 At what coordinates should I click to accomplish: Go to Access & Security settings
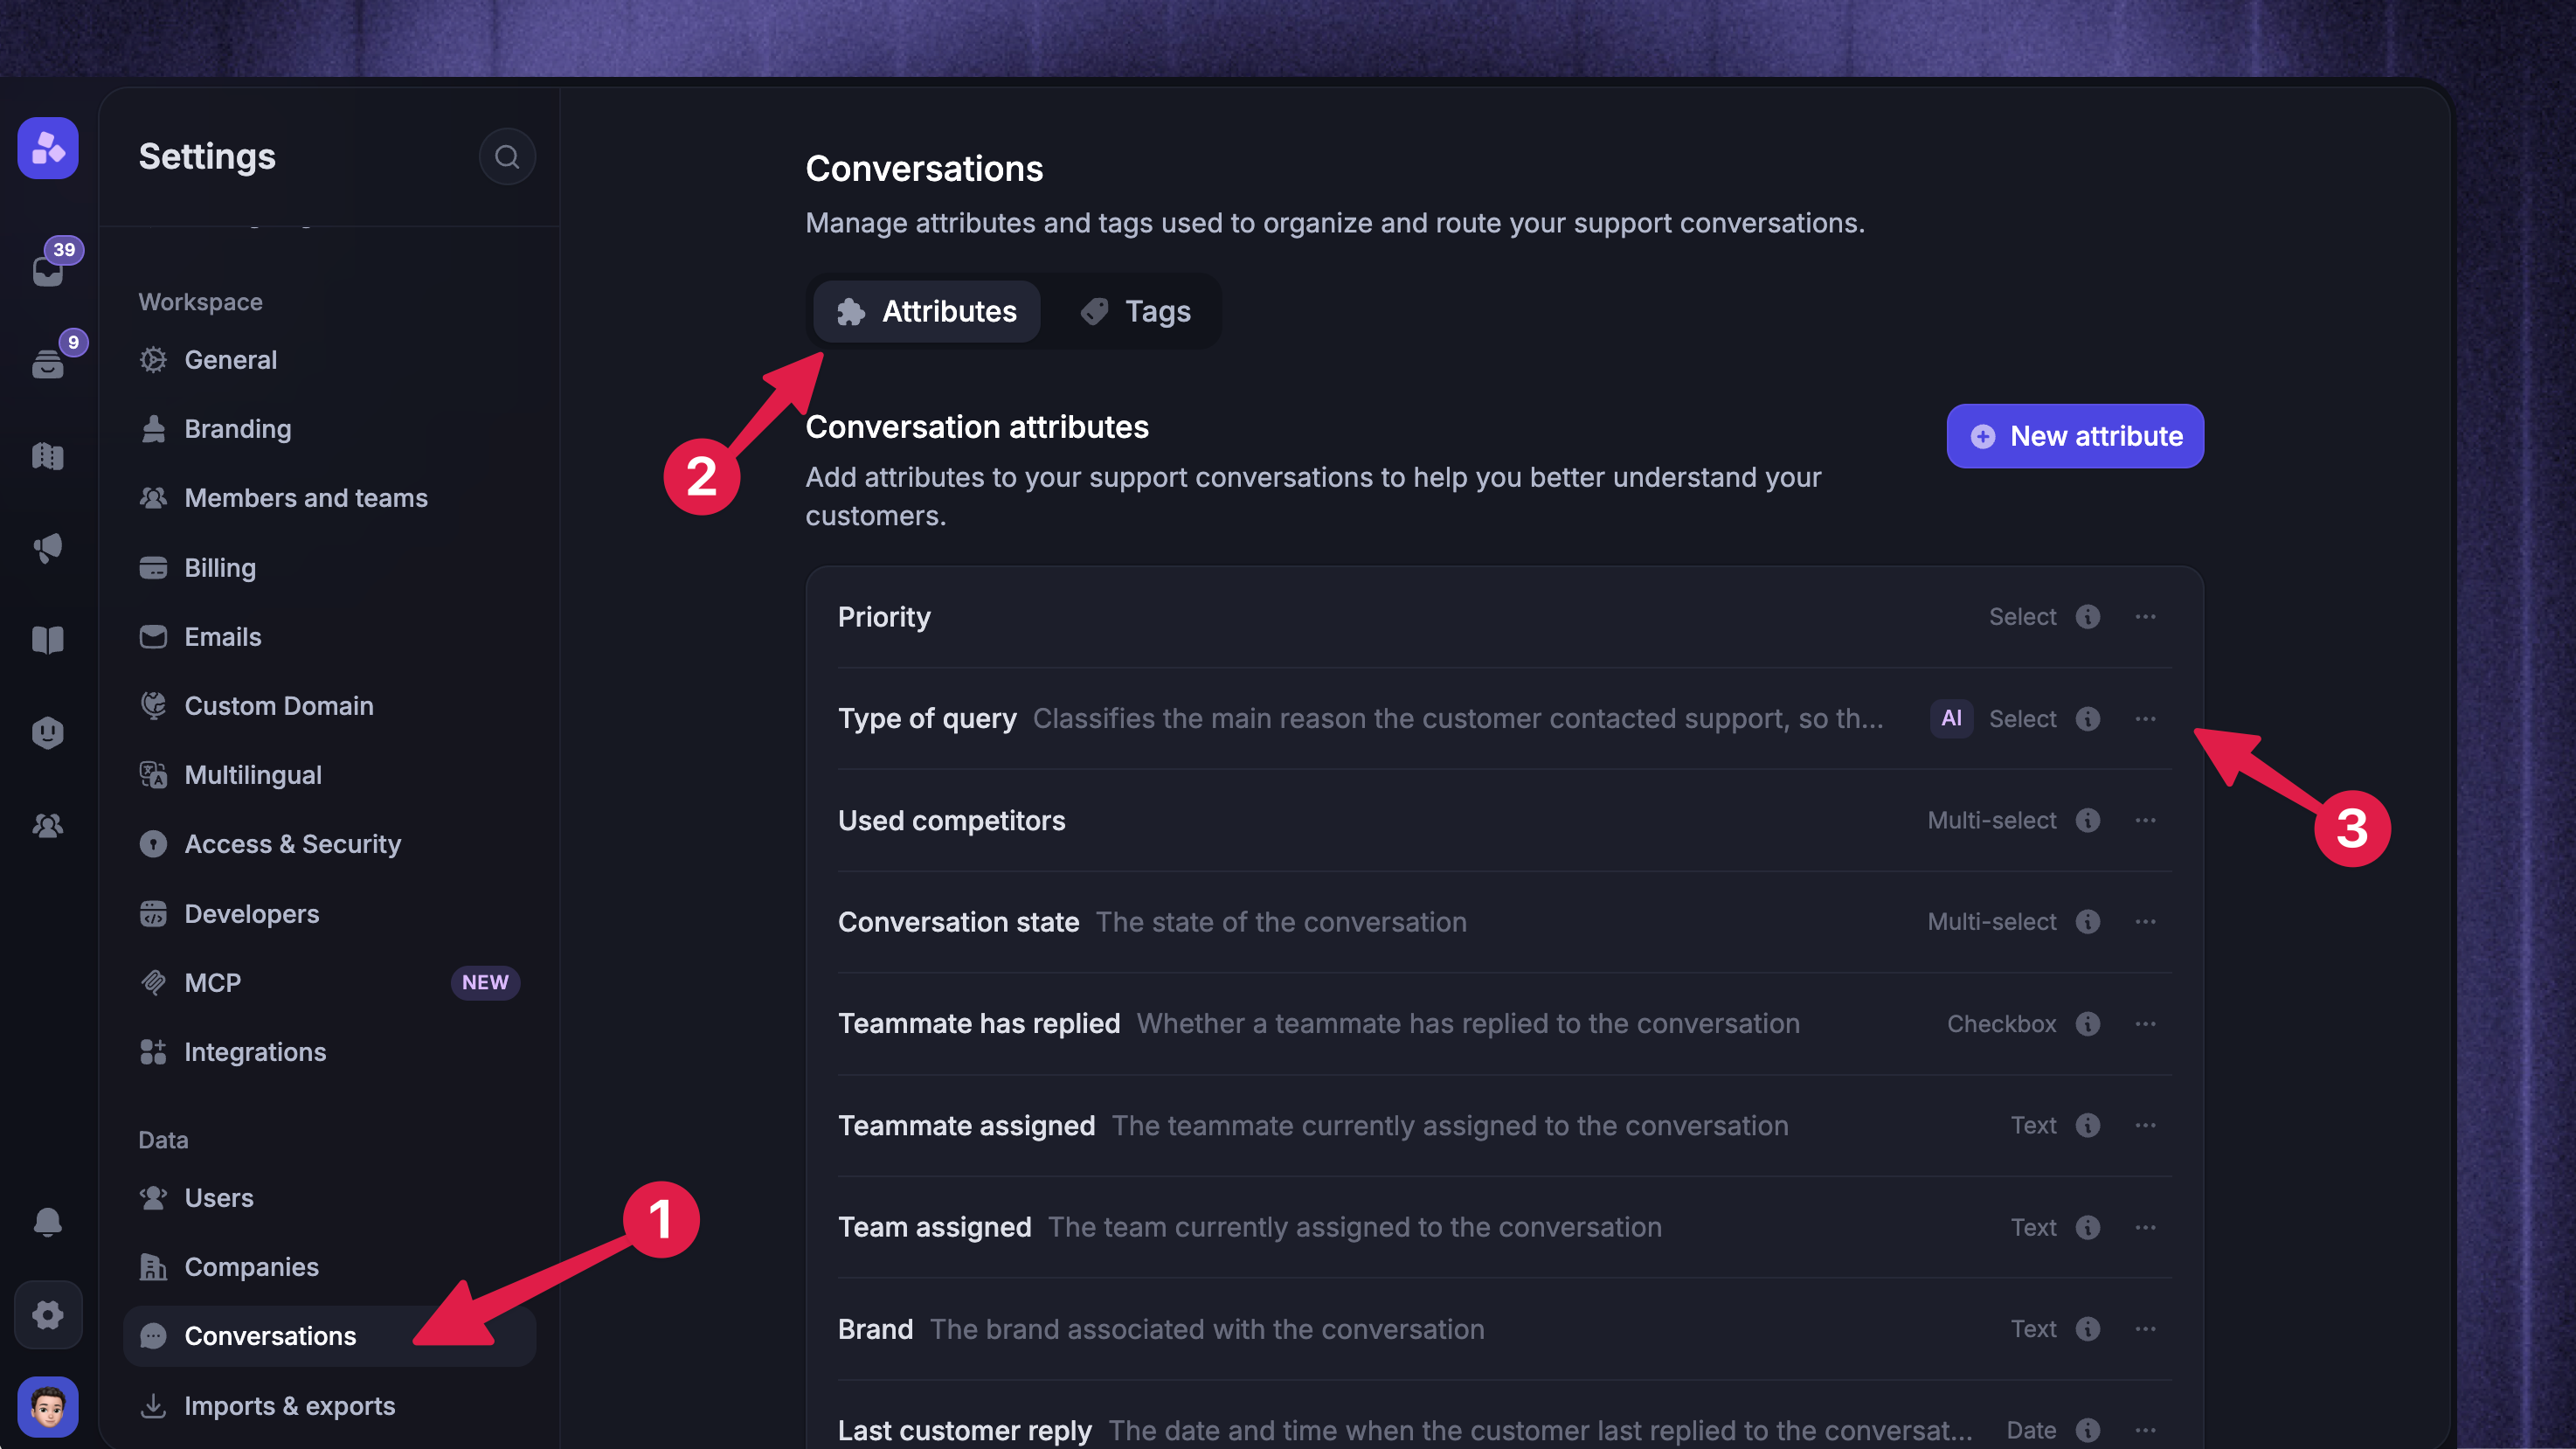point(292,844)
